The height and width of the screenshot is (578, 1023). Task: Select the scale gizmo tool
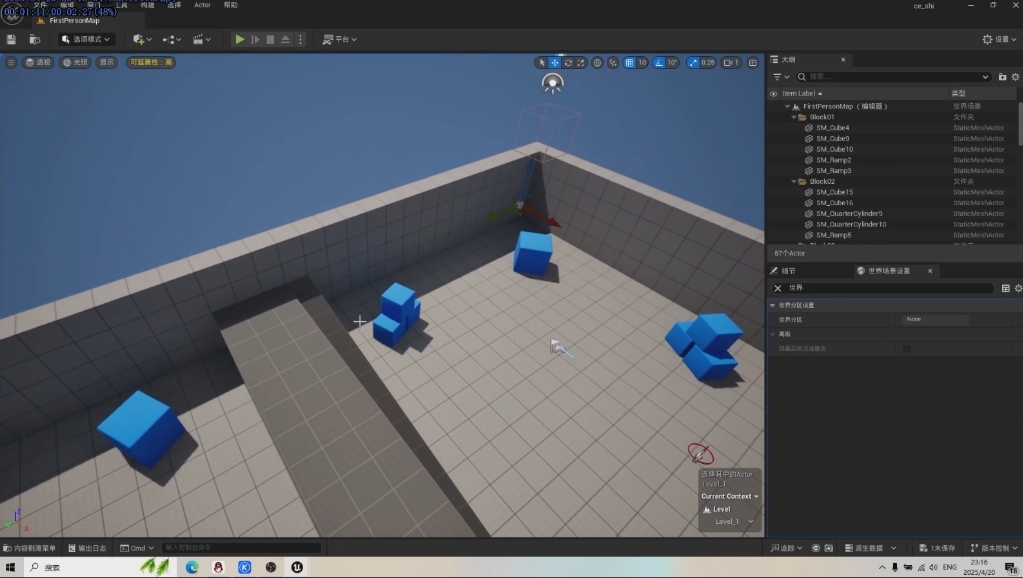pyautogui.click(x=581, y=62)
